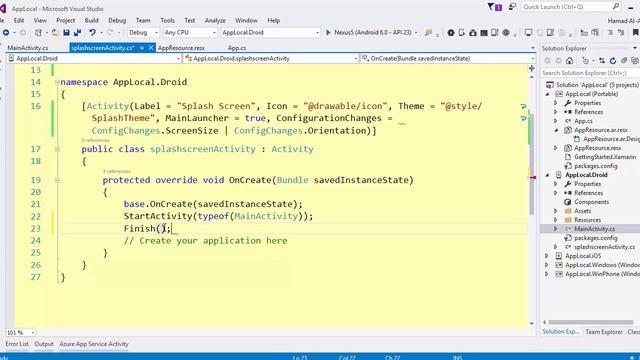Click the camera-shaped toolbar icon
The height and width of the screenshot is (360, 640).
473,32
